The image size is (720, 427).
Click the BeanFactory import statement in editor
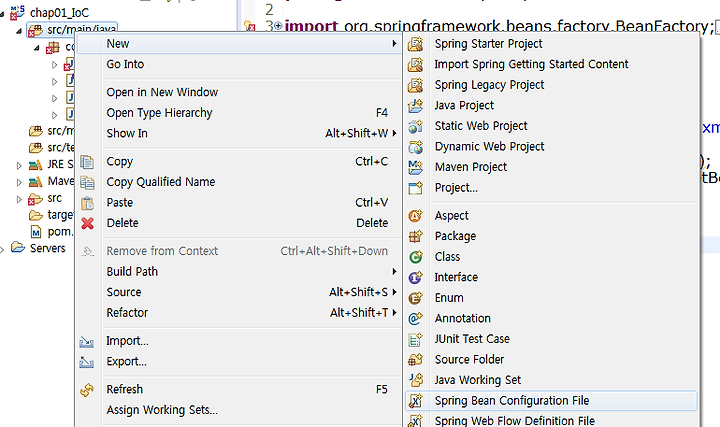pos(499,26)
